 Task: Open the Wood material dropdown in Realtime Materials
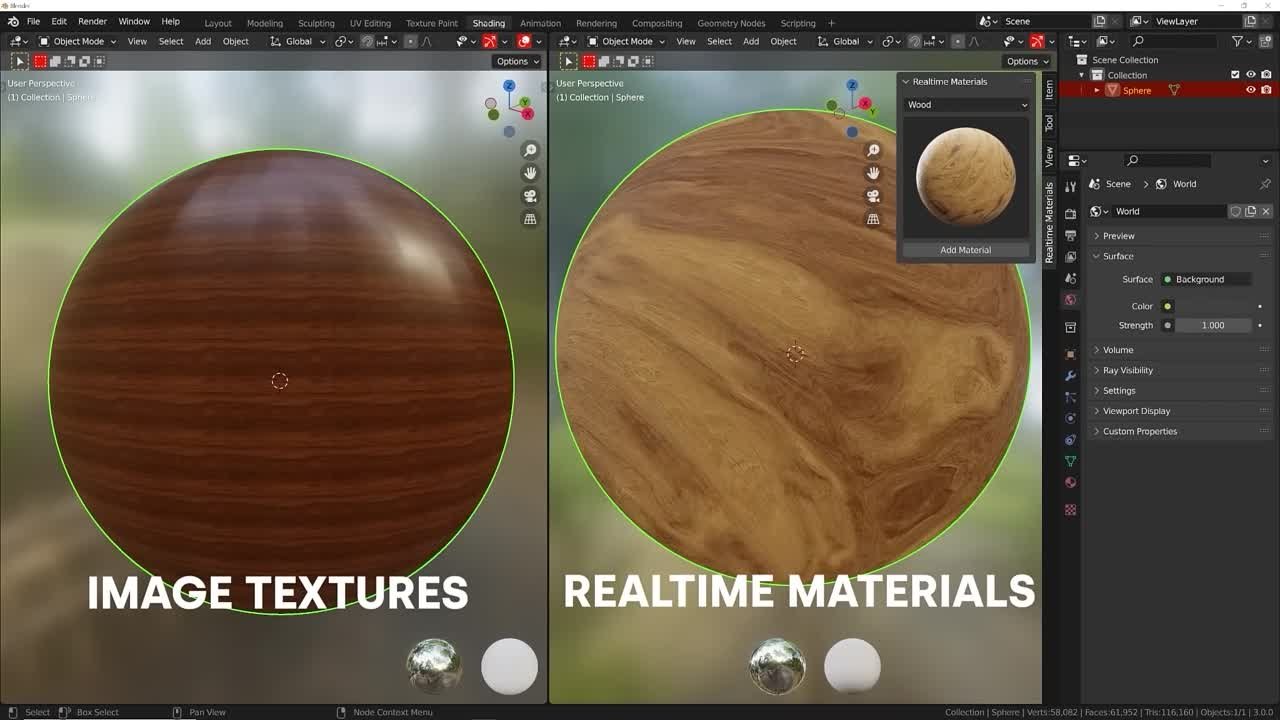point(965,104)
